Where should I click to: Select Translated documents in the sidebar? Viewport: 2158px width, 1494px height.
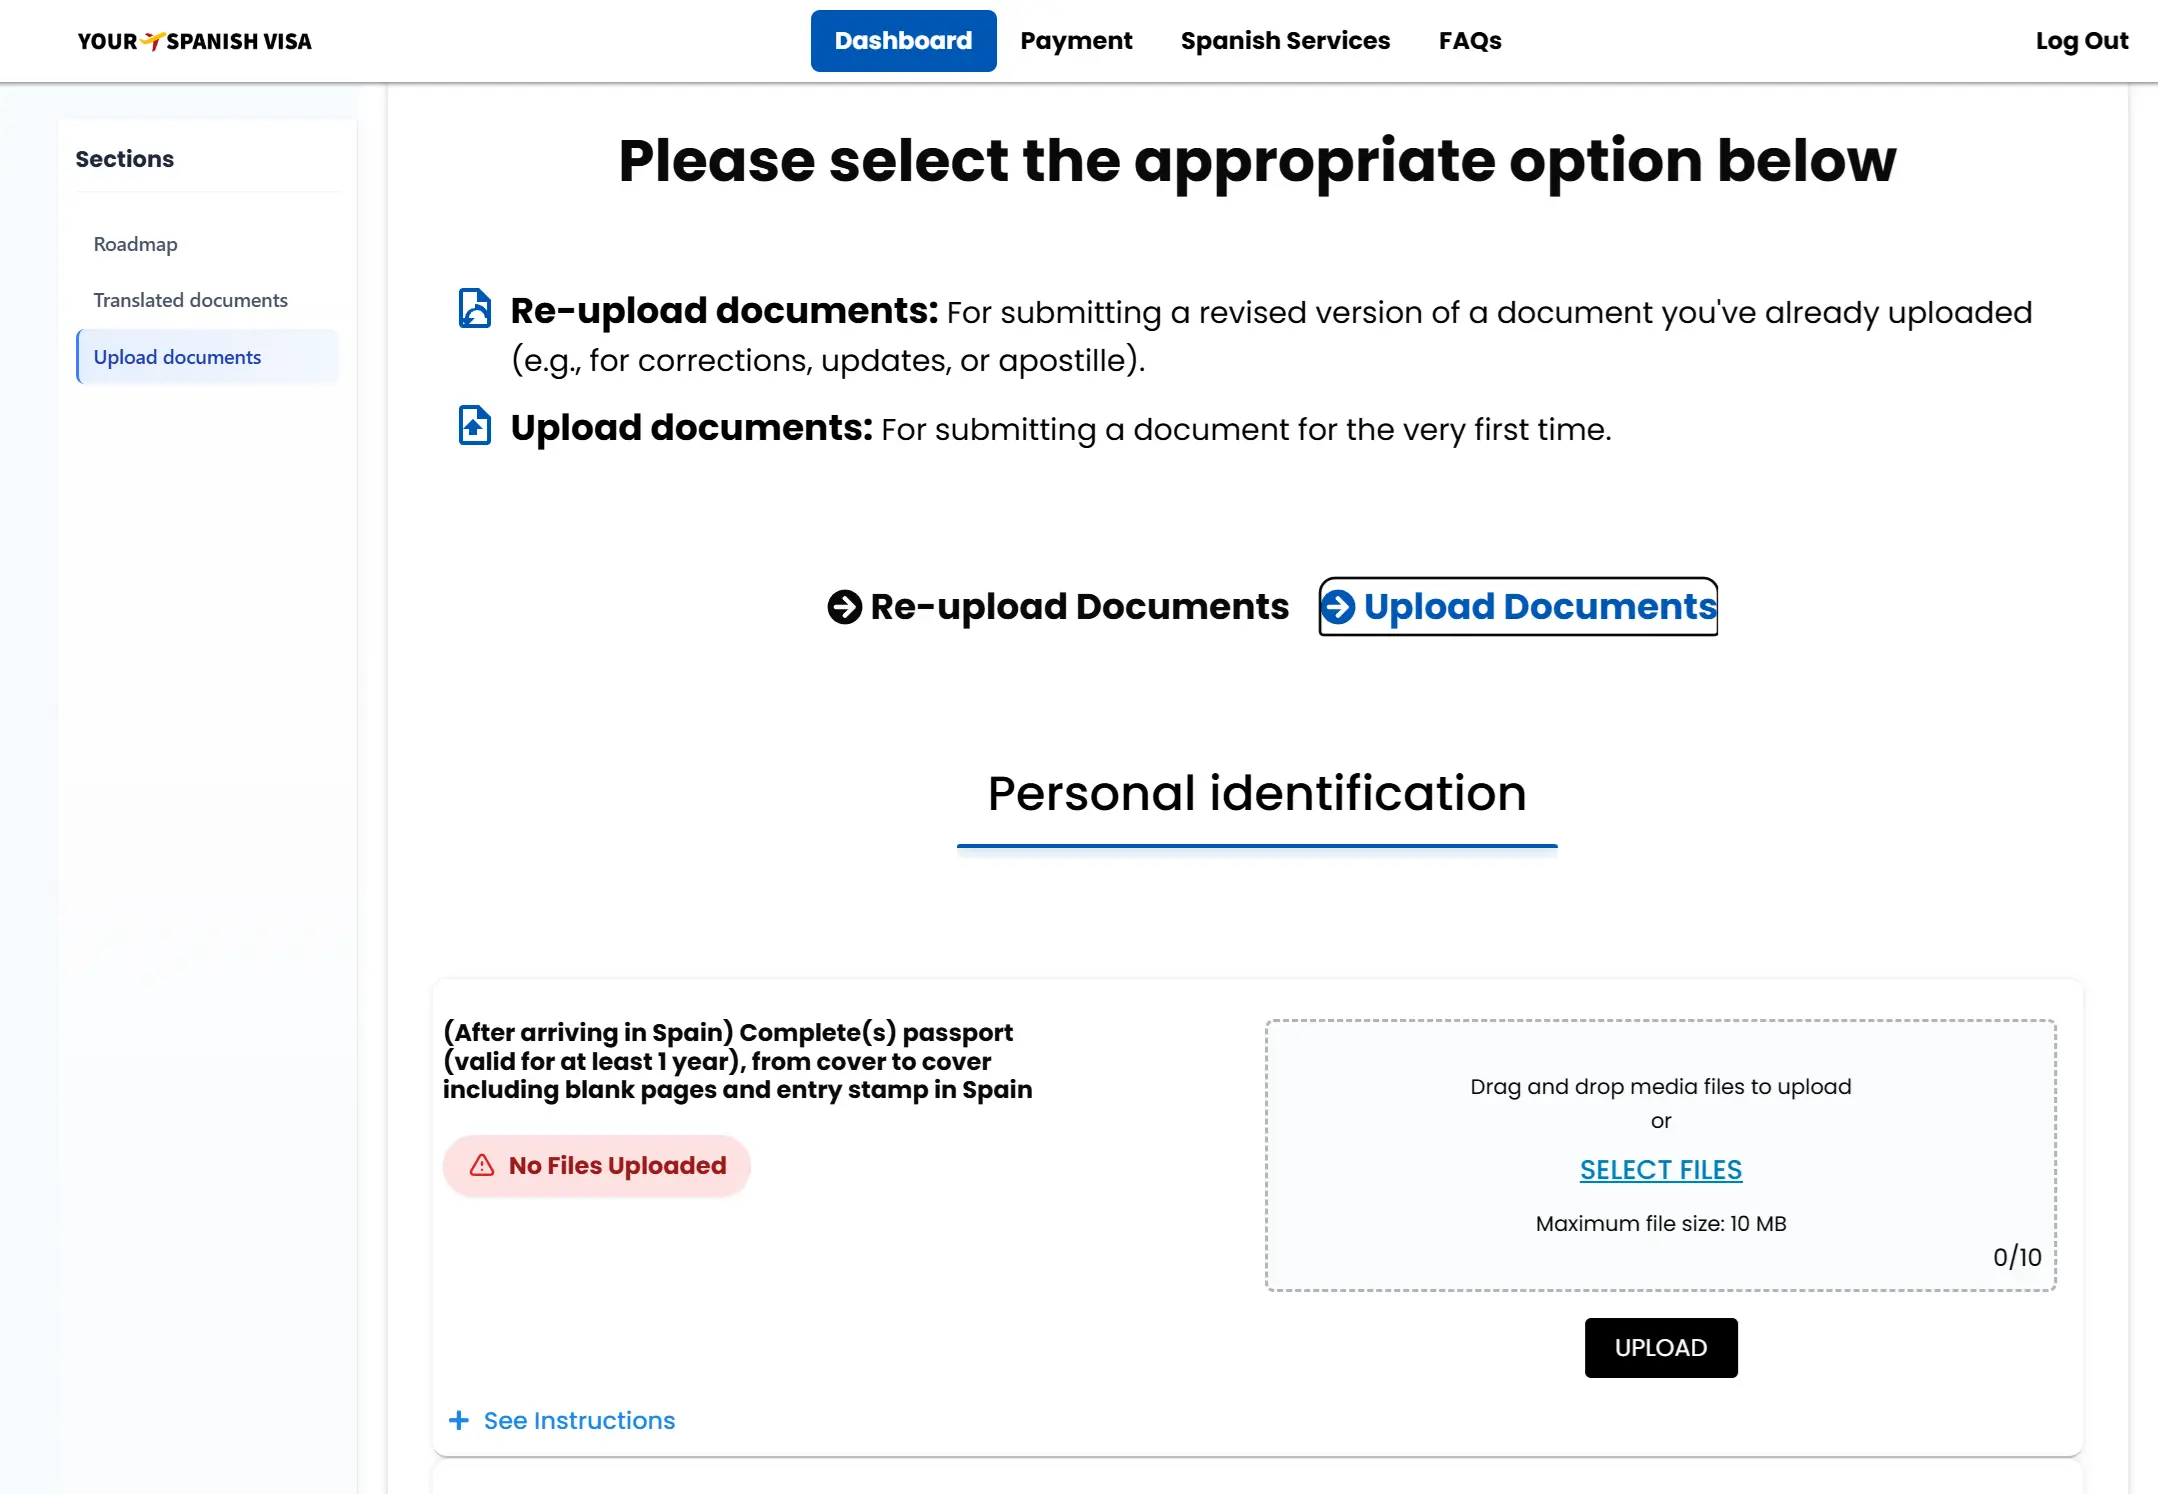(x=191, y=300)
